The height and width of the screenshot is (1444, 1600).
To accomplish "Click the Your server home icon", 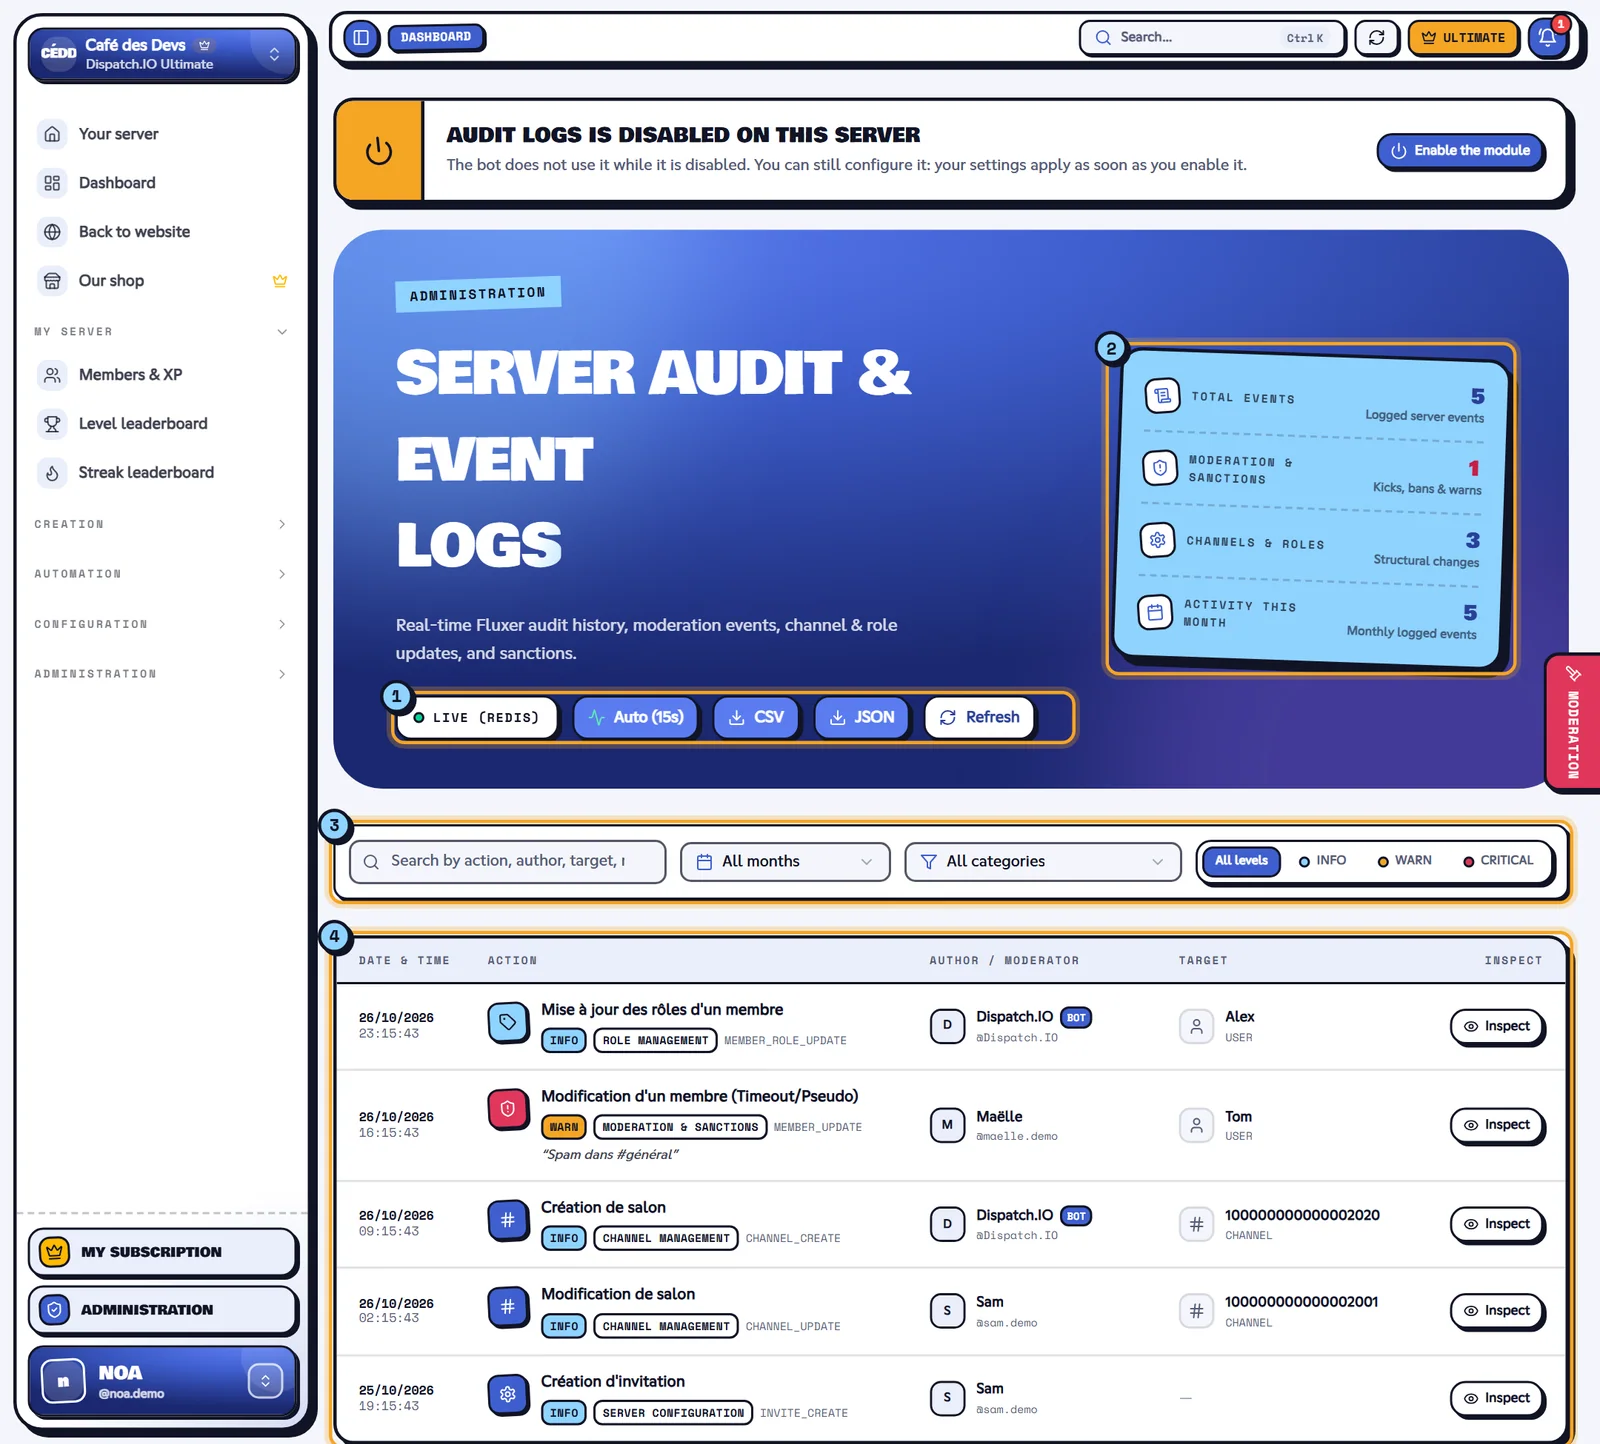I will (52, 134).
